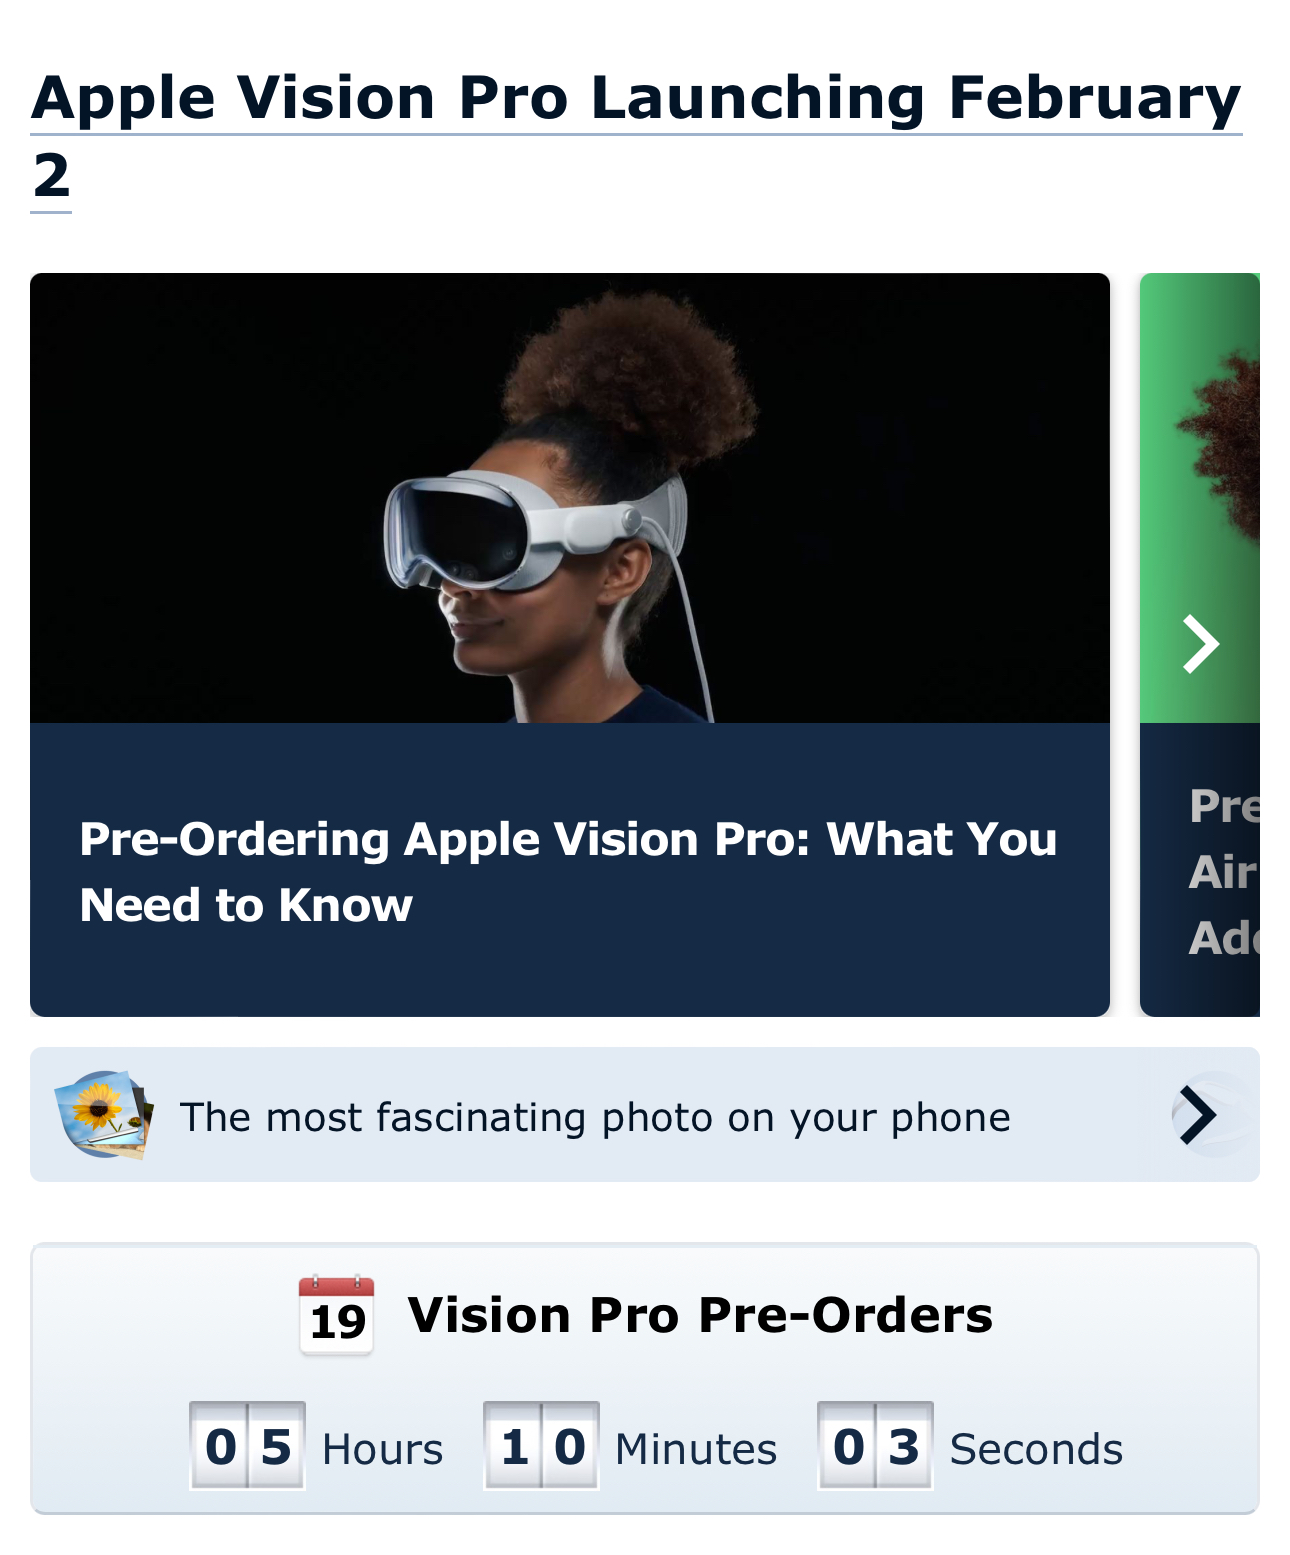This screenshot has width=1290, height=1555.
Task: Click the minutes countdown digit 0
Action: tap(570, 1446)
